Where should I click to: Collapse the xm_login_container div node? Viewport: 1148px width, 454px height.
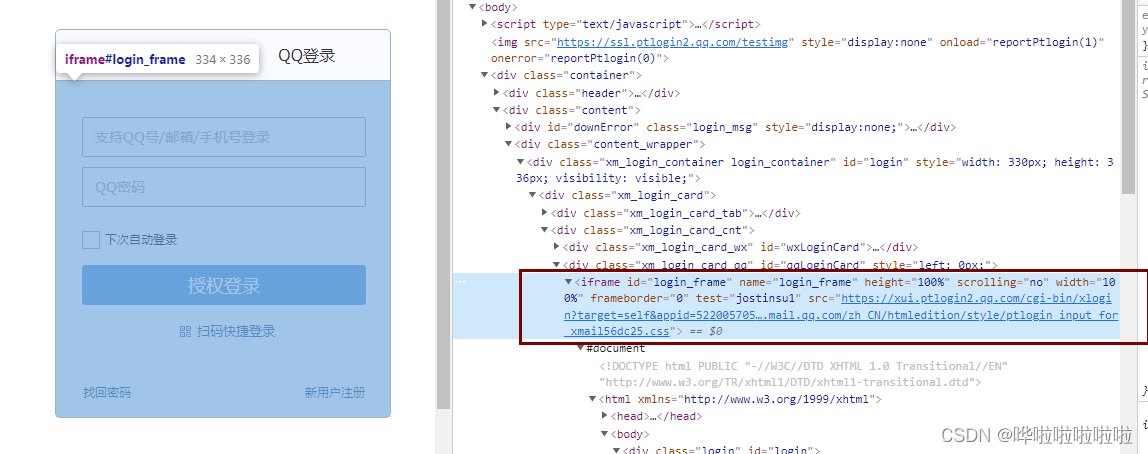521,162
